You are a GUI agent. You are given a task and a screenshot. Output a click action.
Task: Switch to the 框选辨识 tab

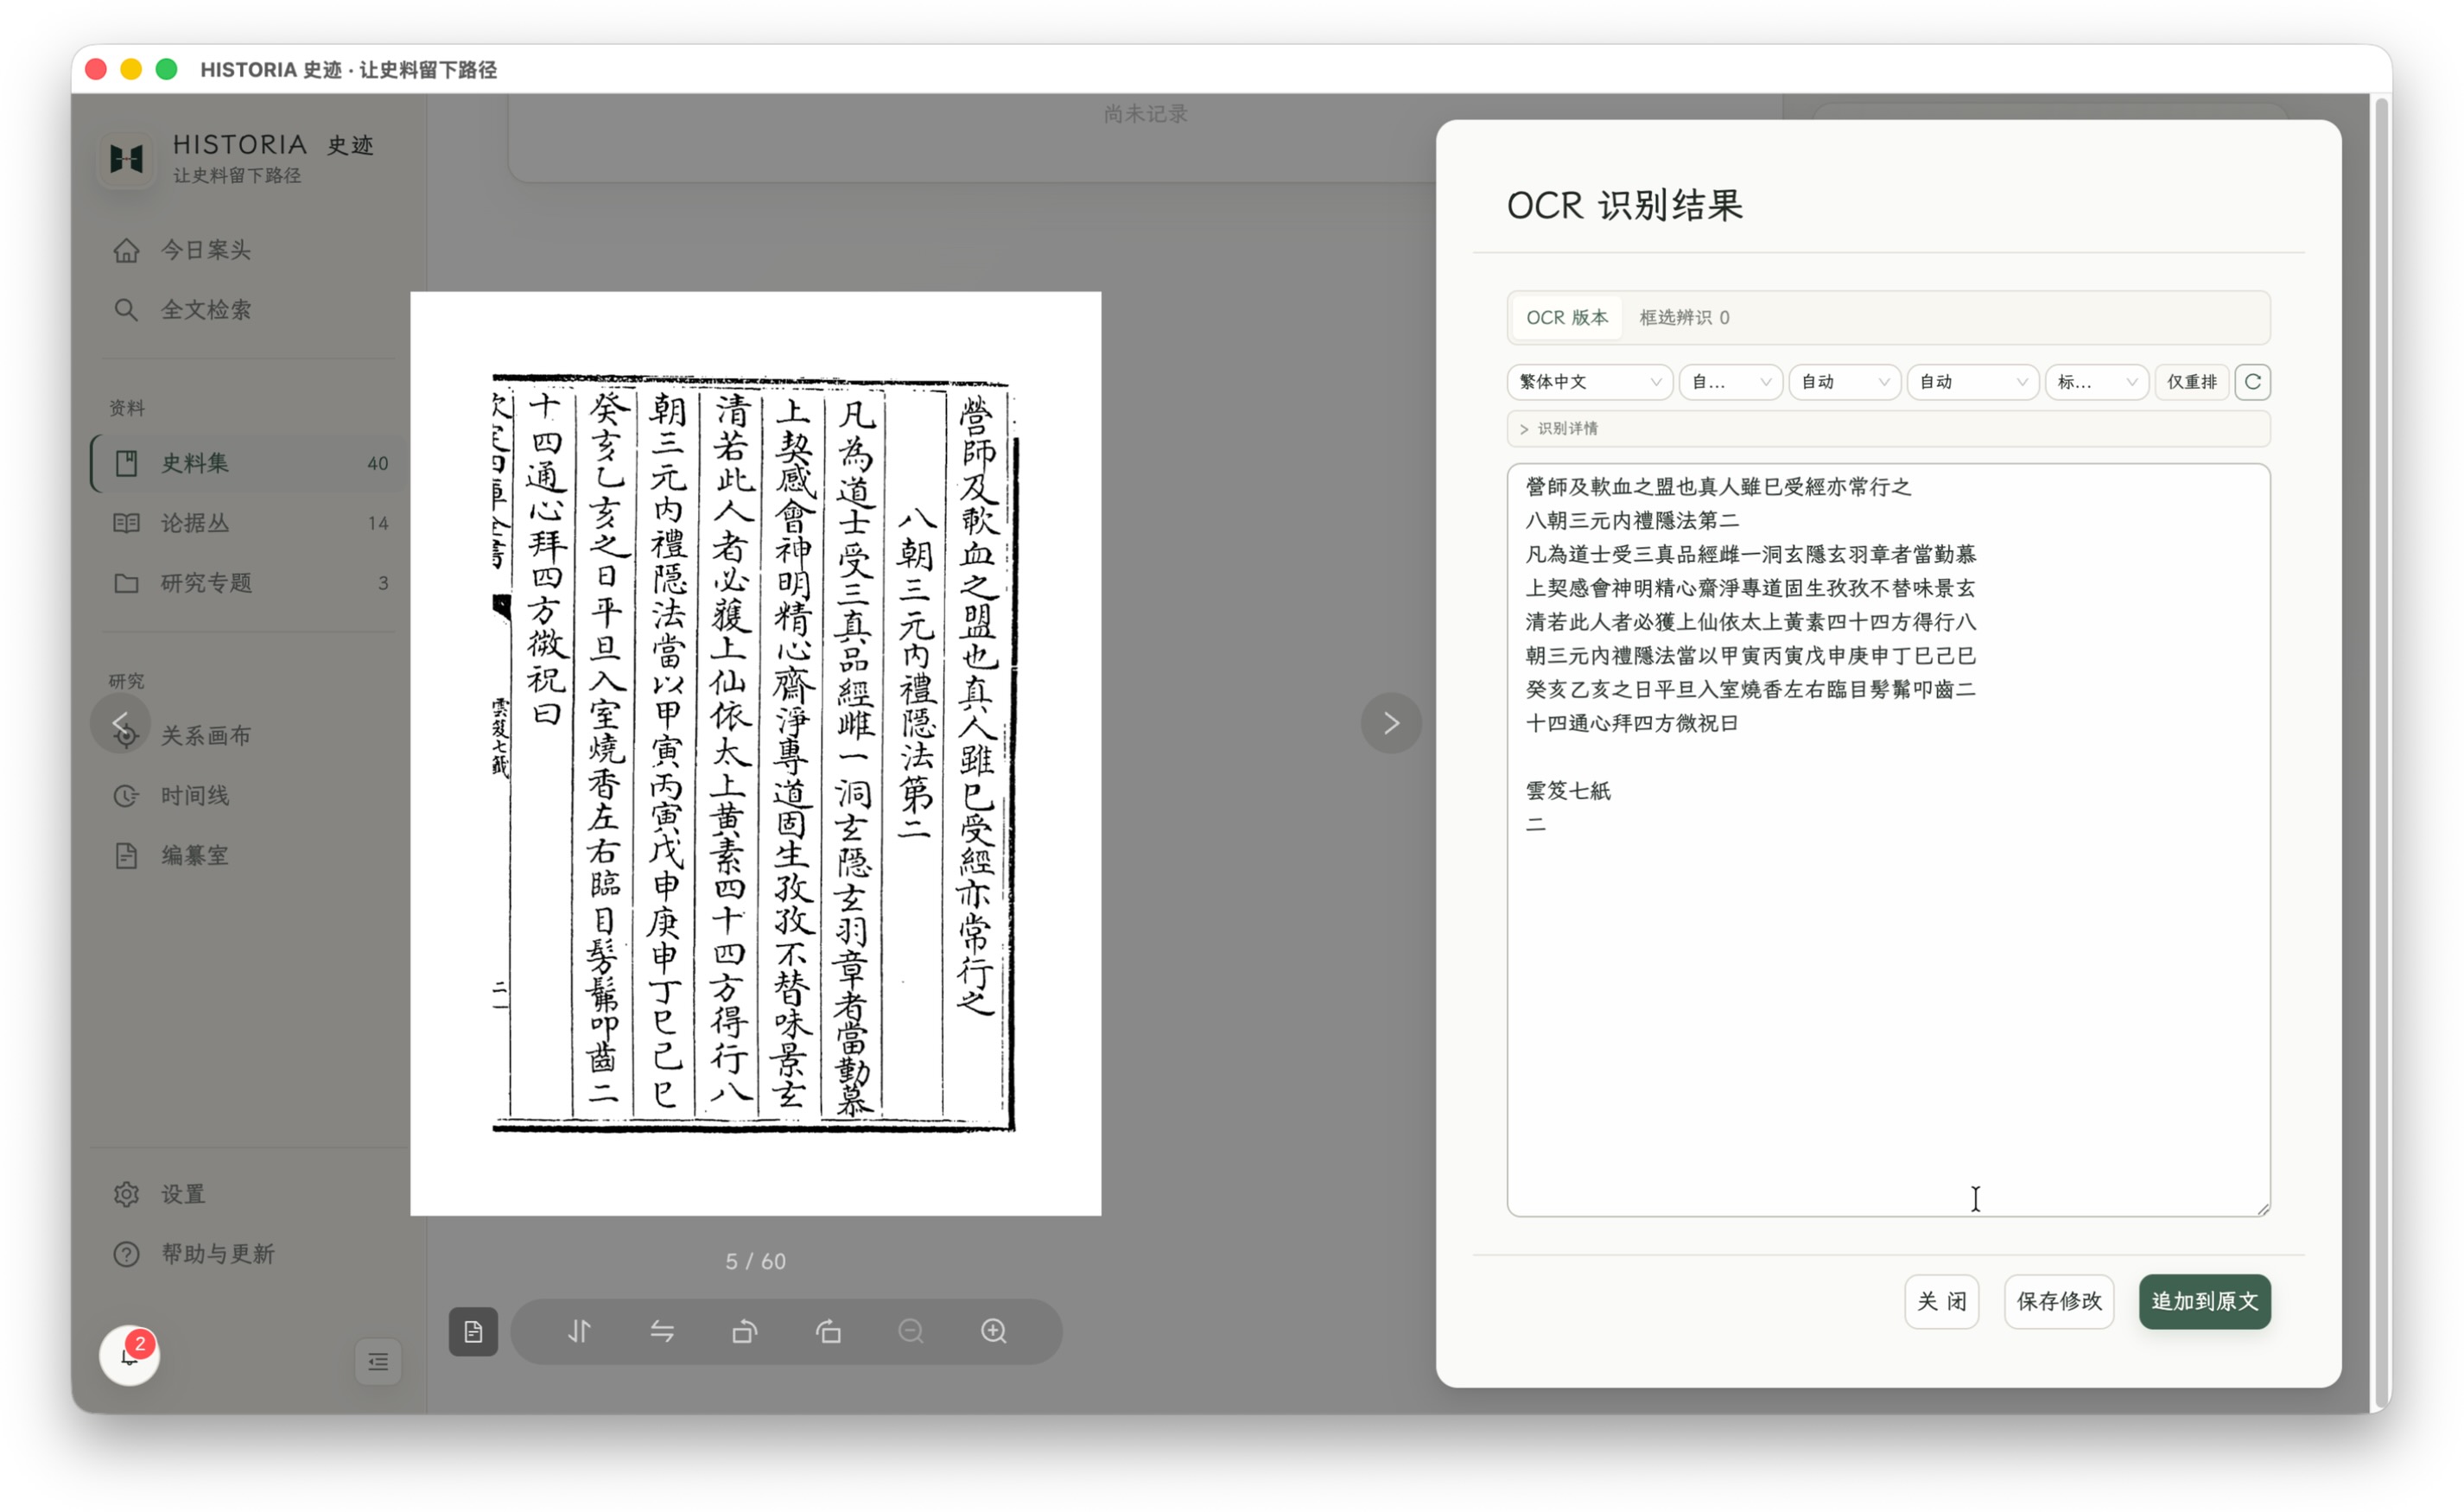pos(1684,318)
